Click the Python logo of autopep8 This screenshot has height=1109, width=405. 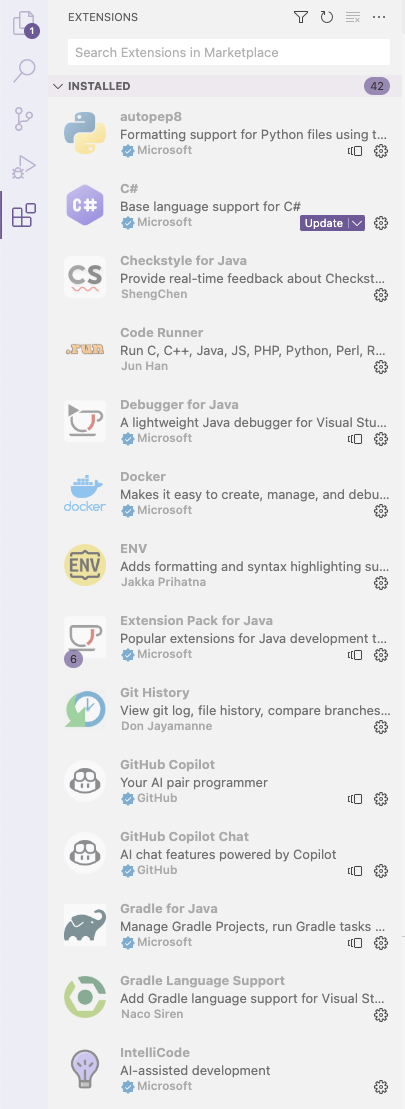click(x=85, y=133)
